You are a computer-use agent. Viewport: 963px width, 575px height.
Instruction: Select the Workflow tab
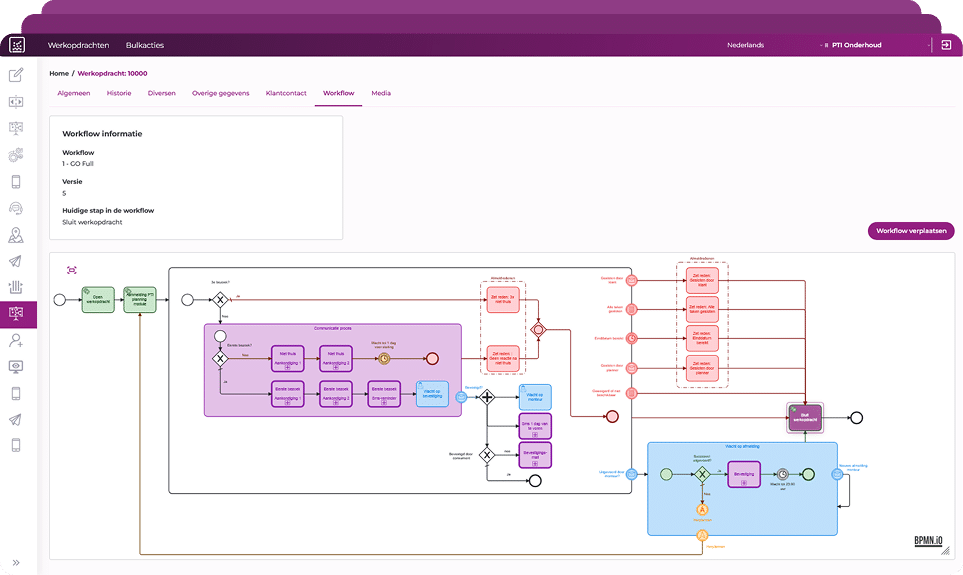click(x=338, y=93)
